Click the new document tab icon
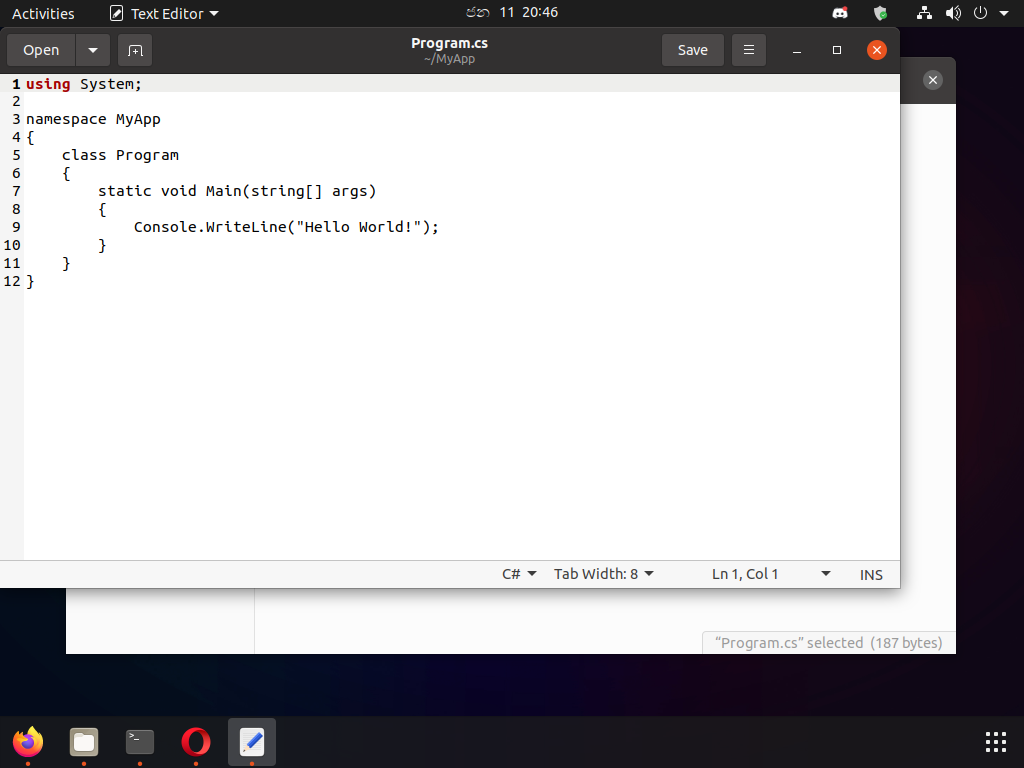Viewport: 1024px width, 768px height. [135, 50]
